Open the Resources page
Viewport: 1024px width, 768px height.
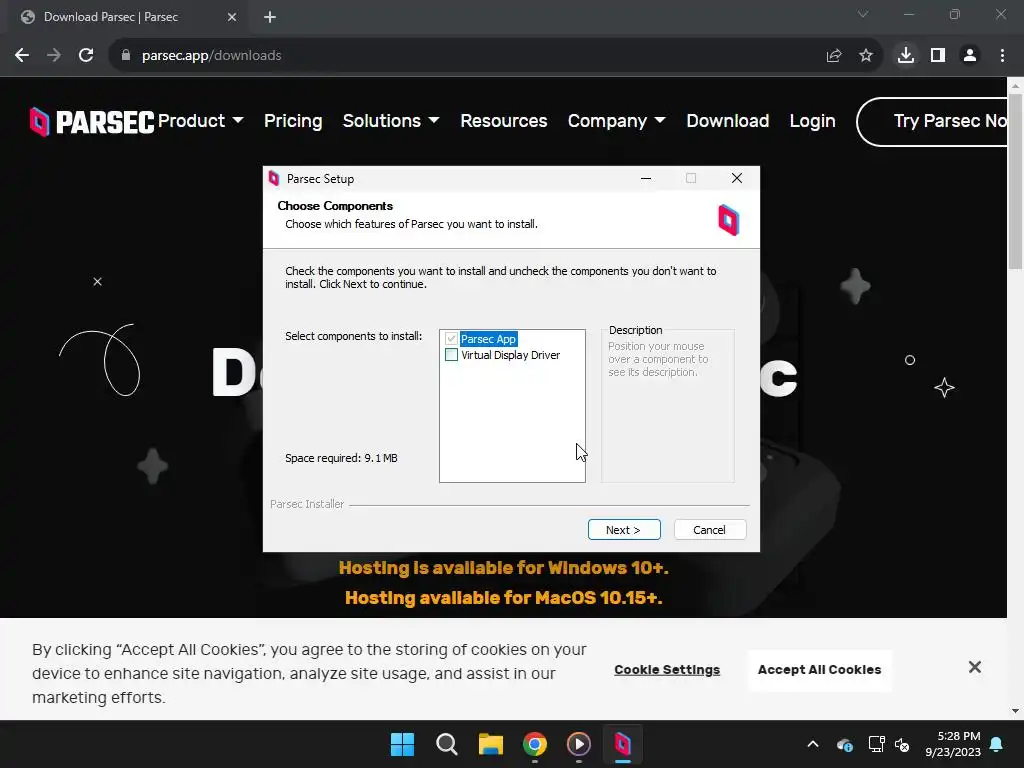pyautogui.click(x=504, y=121)
